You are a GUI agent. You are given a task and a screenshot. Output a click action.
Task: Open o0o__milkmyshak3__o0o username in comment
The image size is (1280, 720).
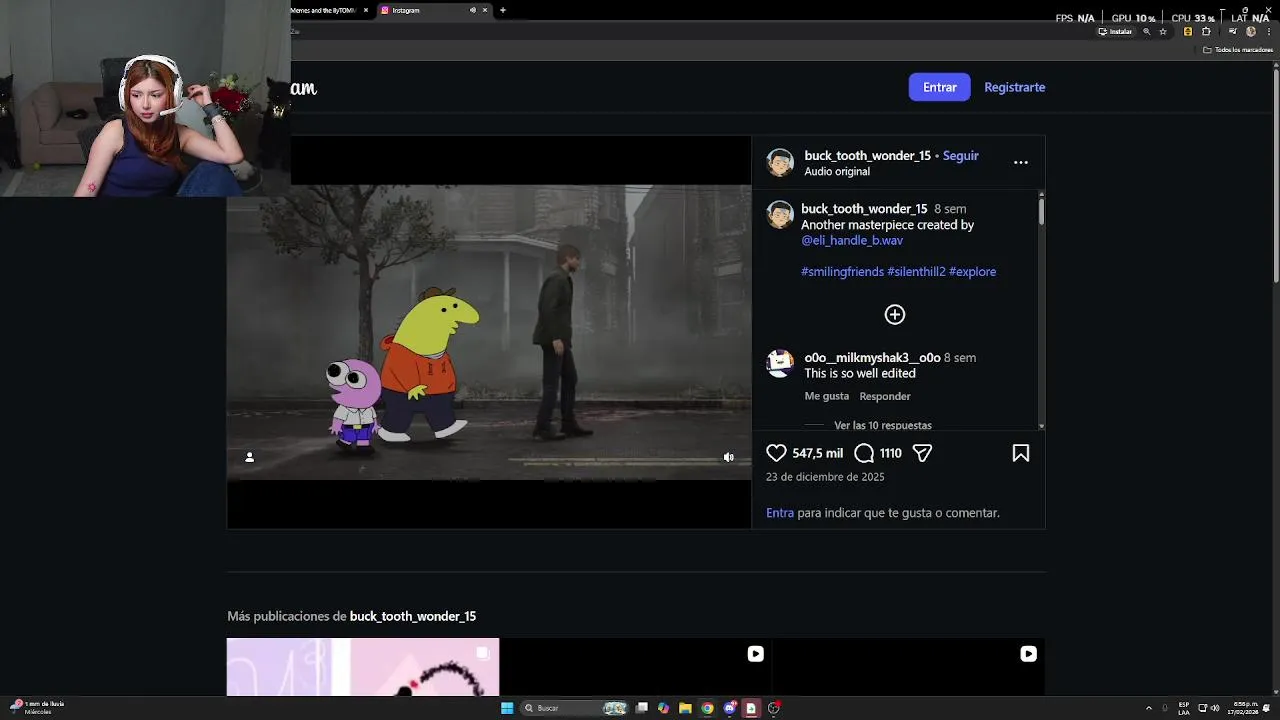tap(872, 358)
